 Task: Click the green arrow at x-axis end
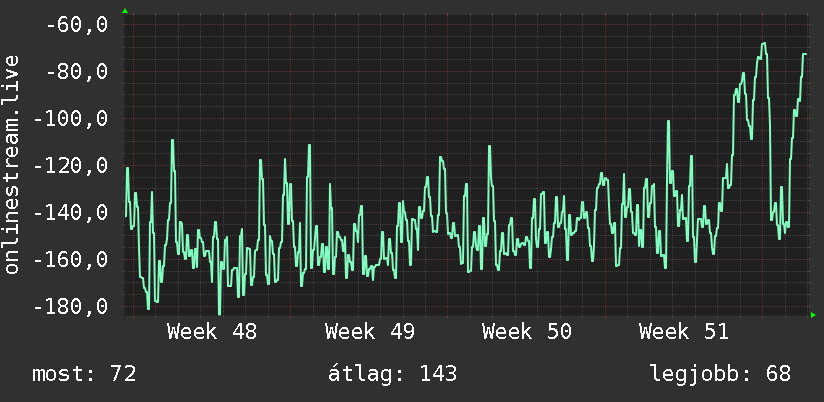[x=813, y=315]
